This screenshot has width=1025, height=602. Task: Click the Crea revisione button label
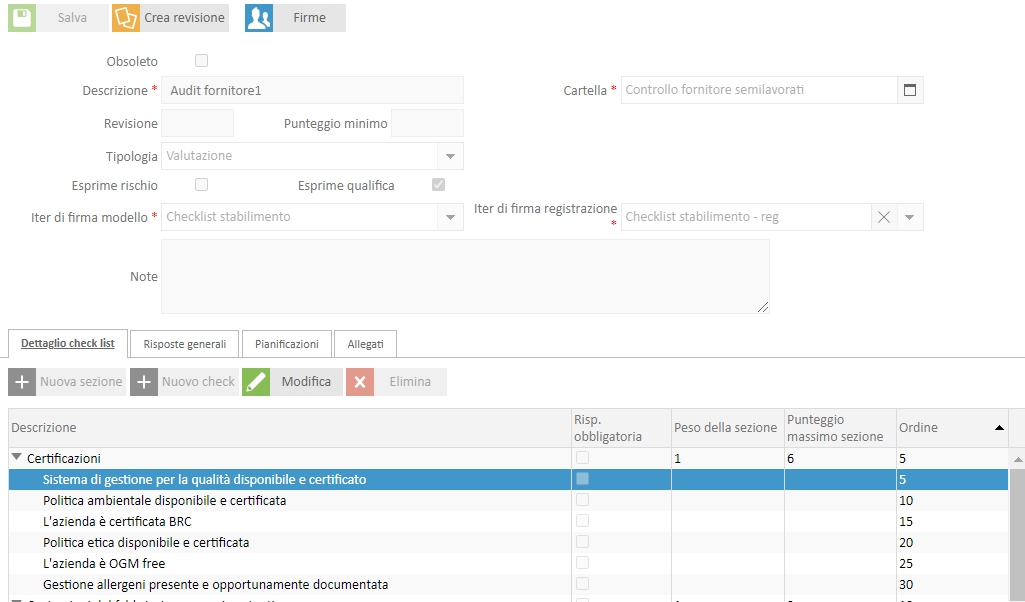184,18
